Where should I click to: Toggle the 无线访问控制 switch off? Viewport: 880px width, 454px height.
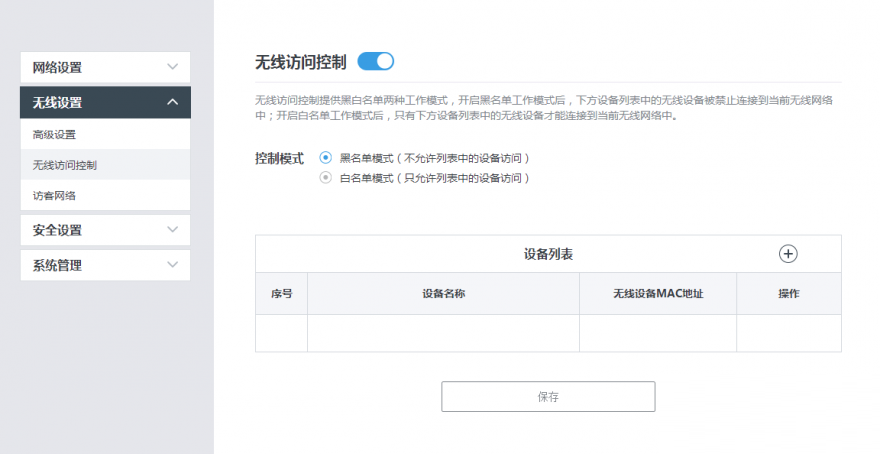click(x=376, y=62)
